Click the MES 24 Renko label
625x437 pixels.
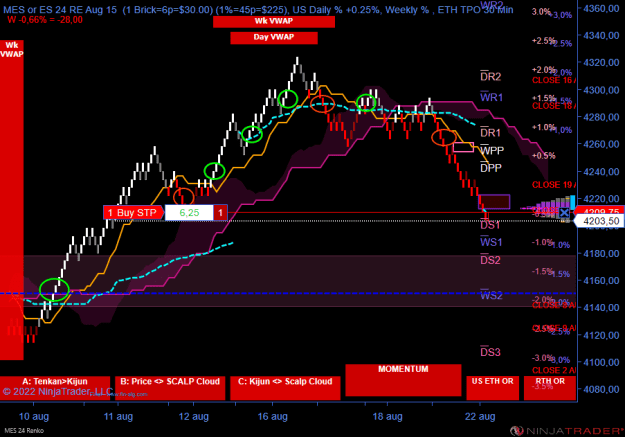click(x=24, y=431)
